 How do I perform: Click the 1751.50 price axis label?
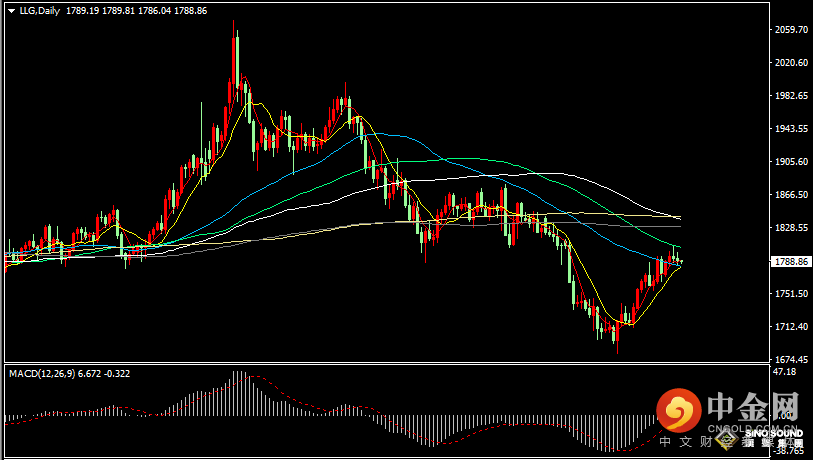pos(790,294)
